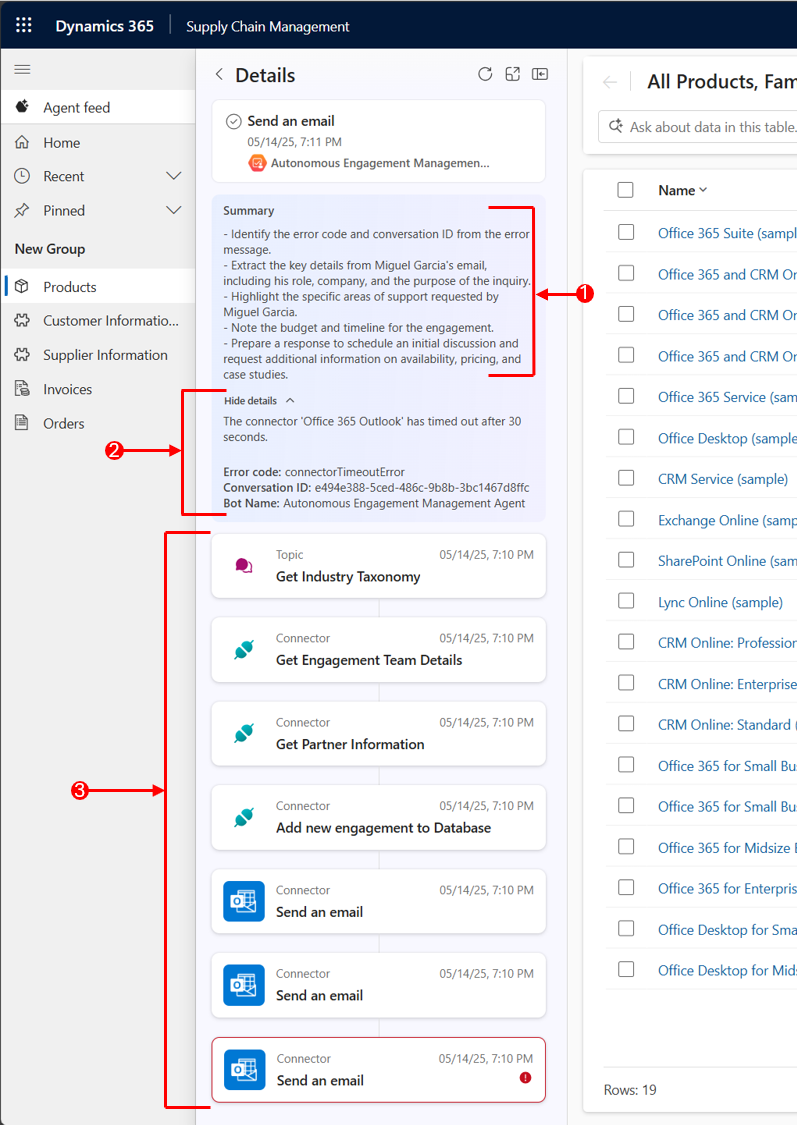Click the back arrow beside All Products
Image resolution: width=797 pixels, height=1125 pixels.
click(610, 83)
